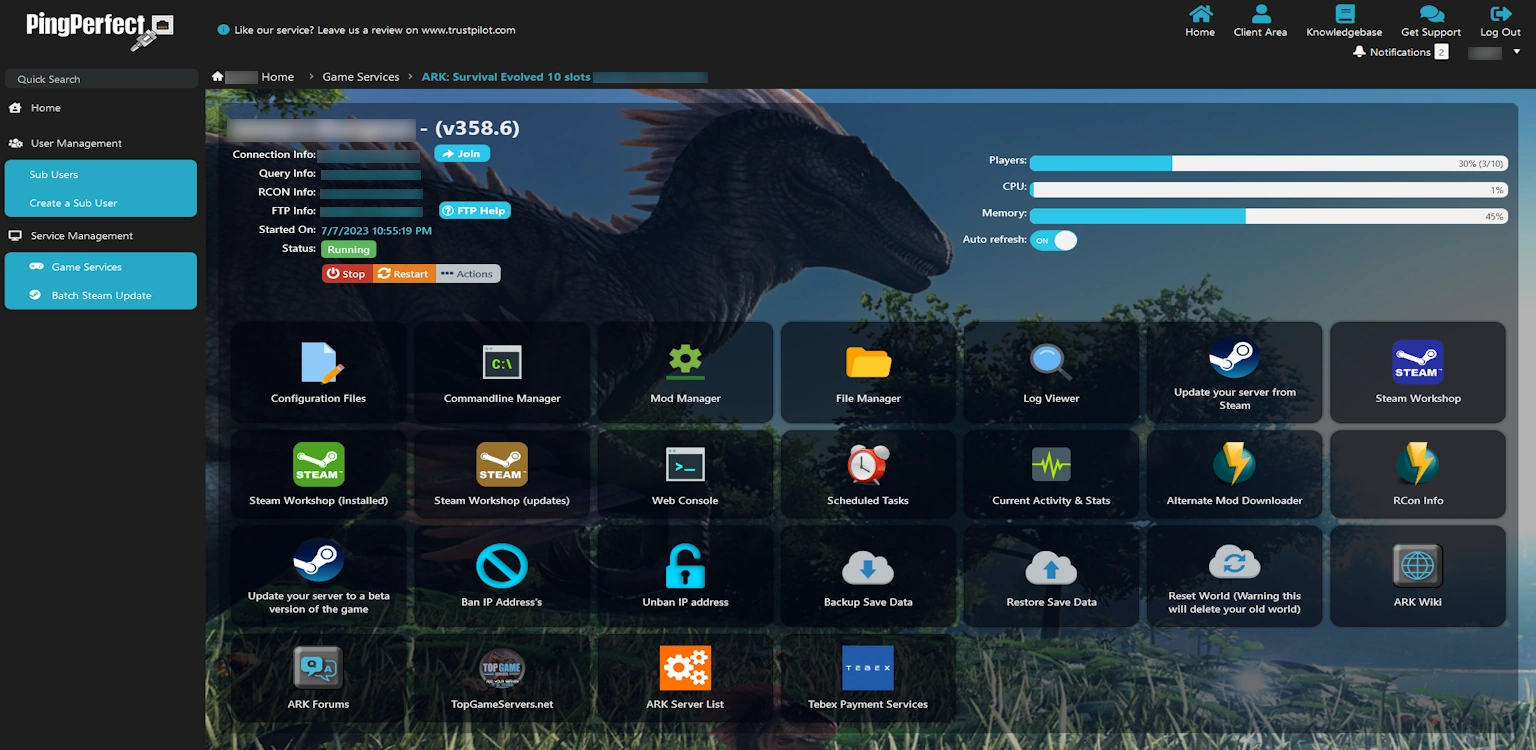1536x750 pixels.
Task: Select Game Services in the sidebar
Action: [x=87, y=267]
